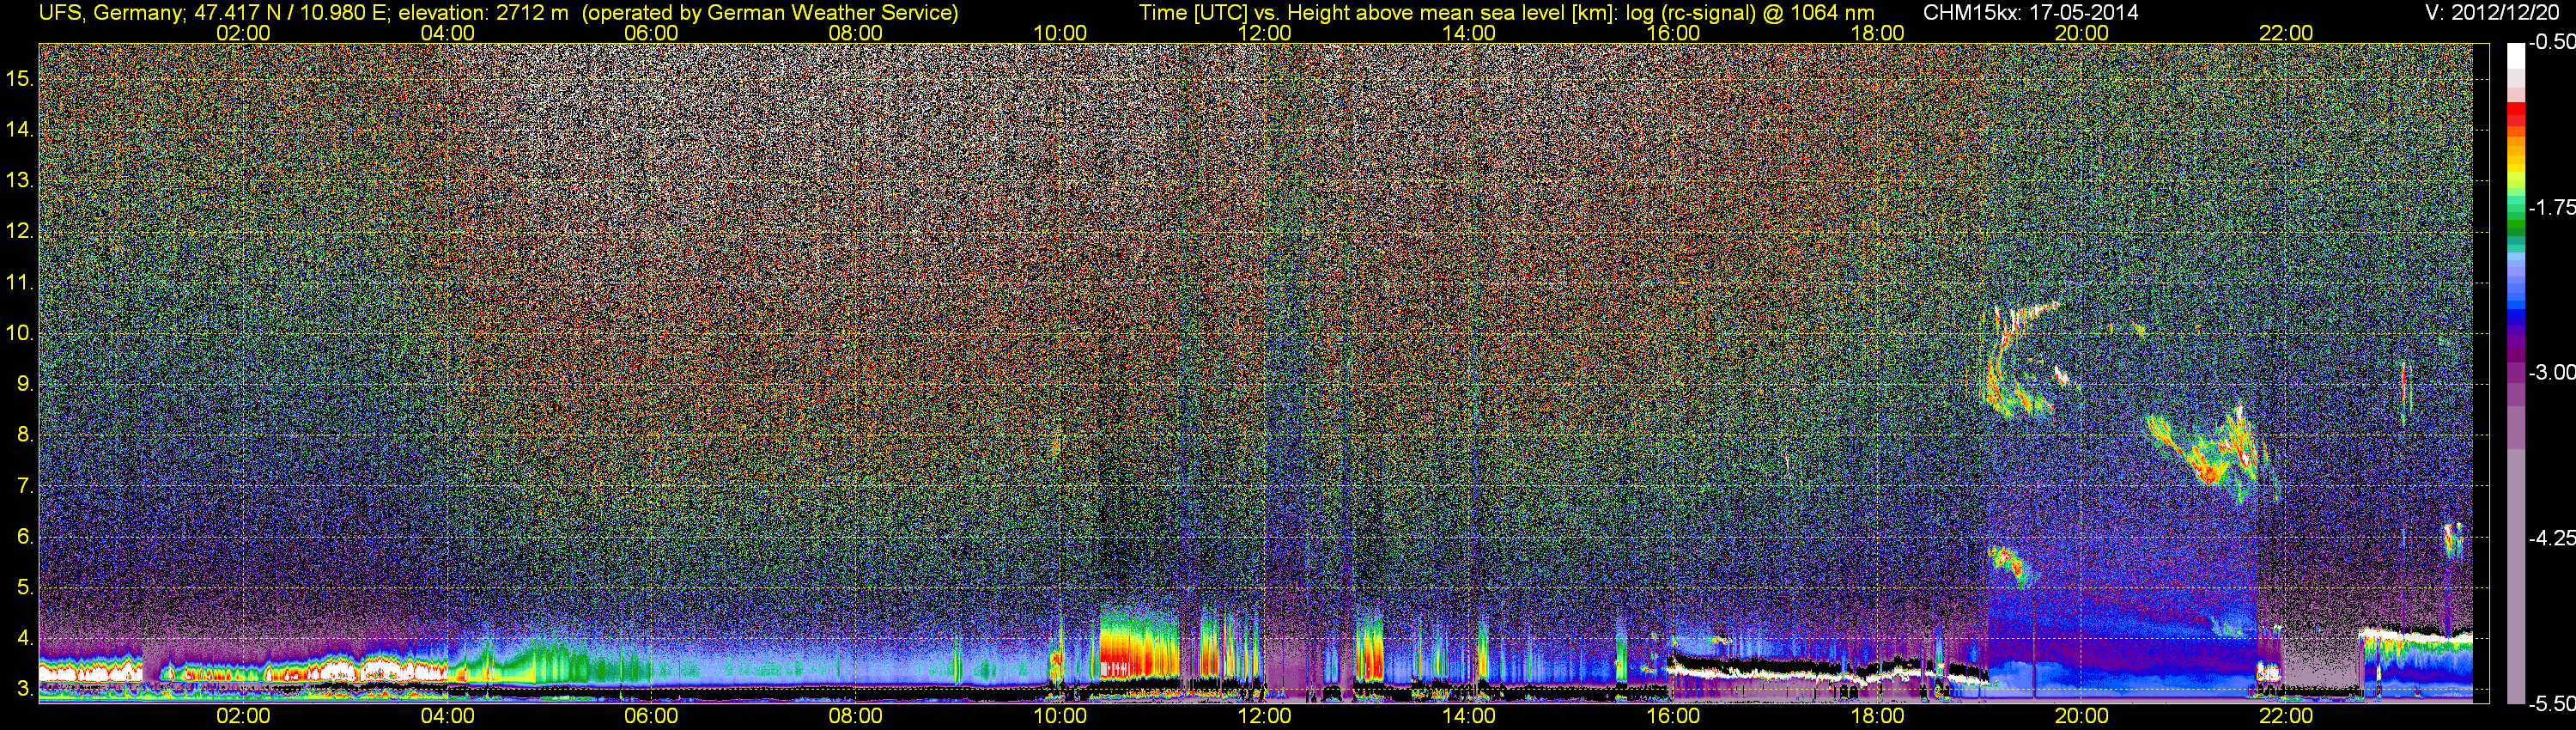This screenshot has width=2576, height=730.
Task: Click the text 'log (rc-signal) @ 1064 nm'
Action: (x=1751, y=13)
